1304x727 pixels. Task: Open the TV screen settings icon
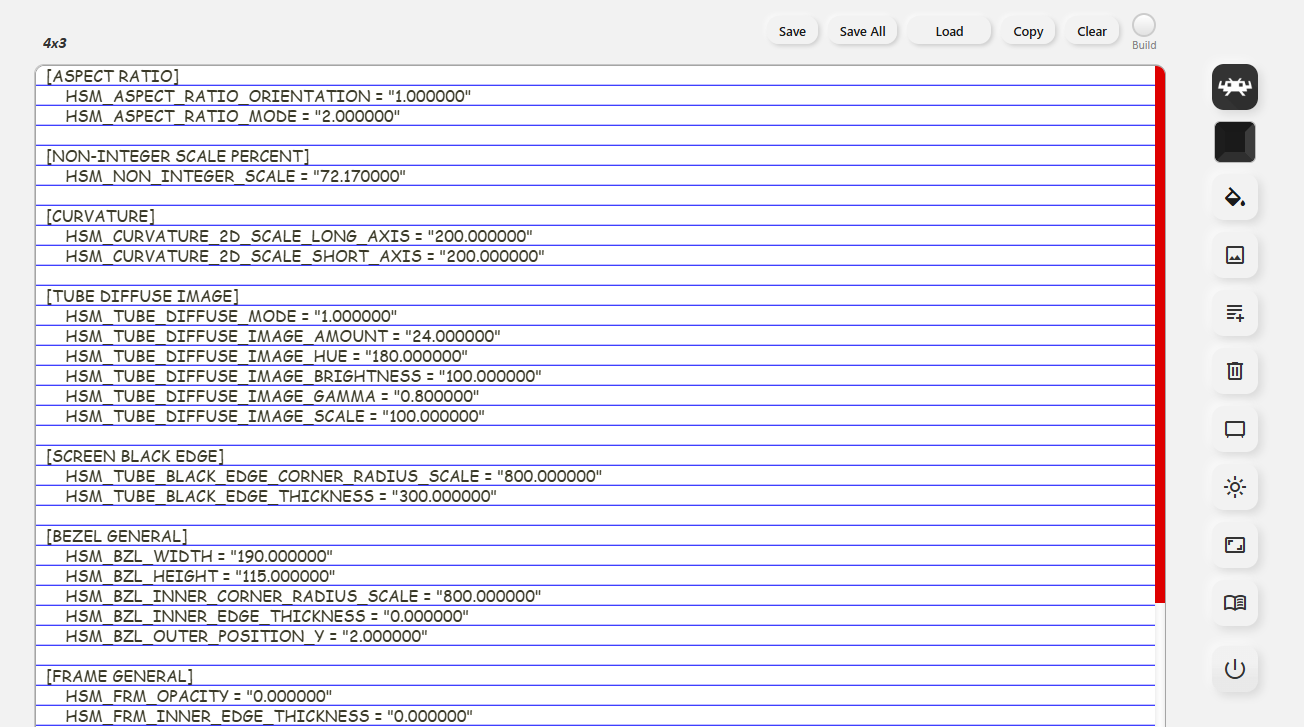pos(1234,429)
